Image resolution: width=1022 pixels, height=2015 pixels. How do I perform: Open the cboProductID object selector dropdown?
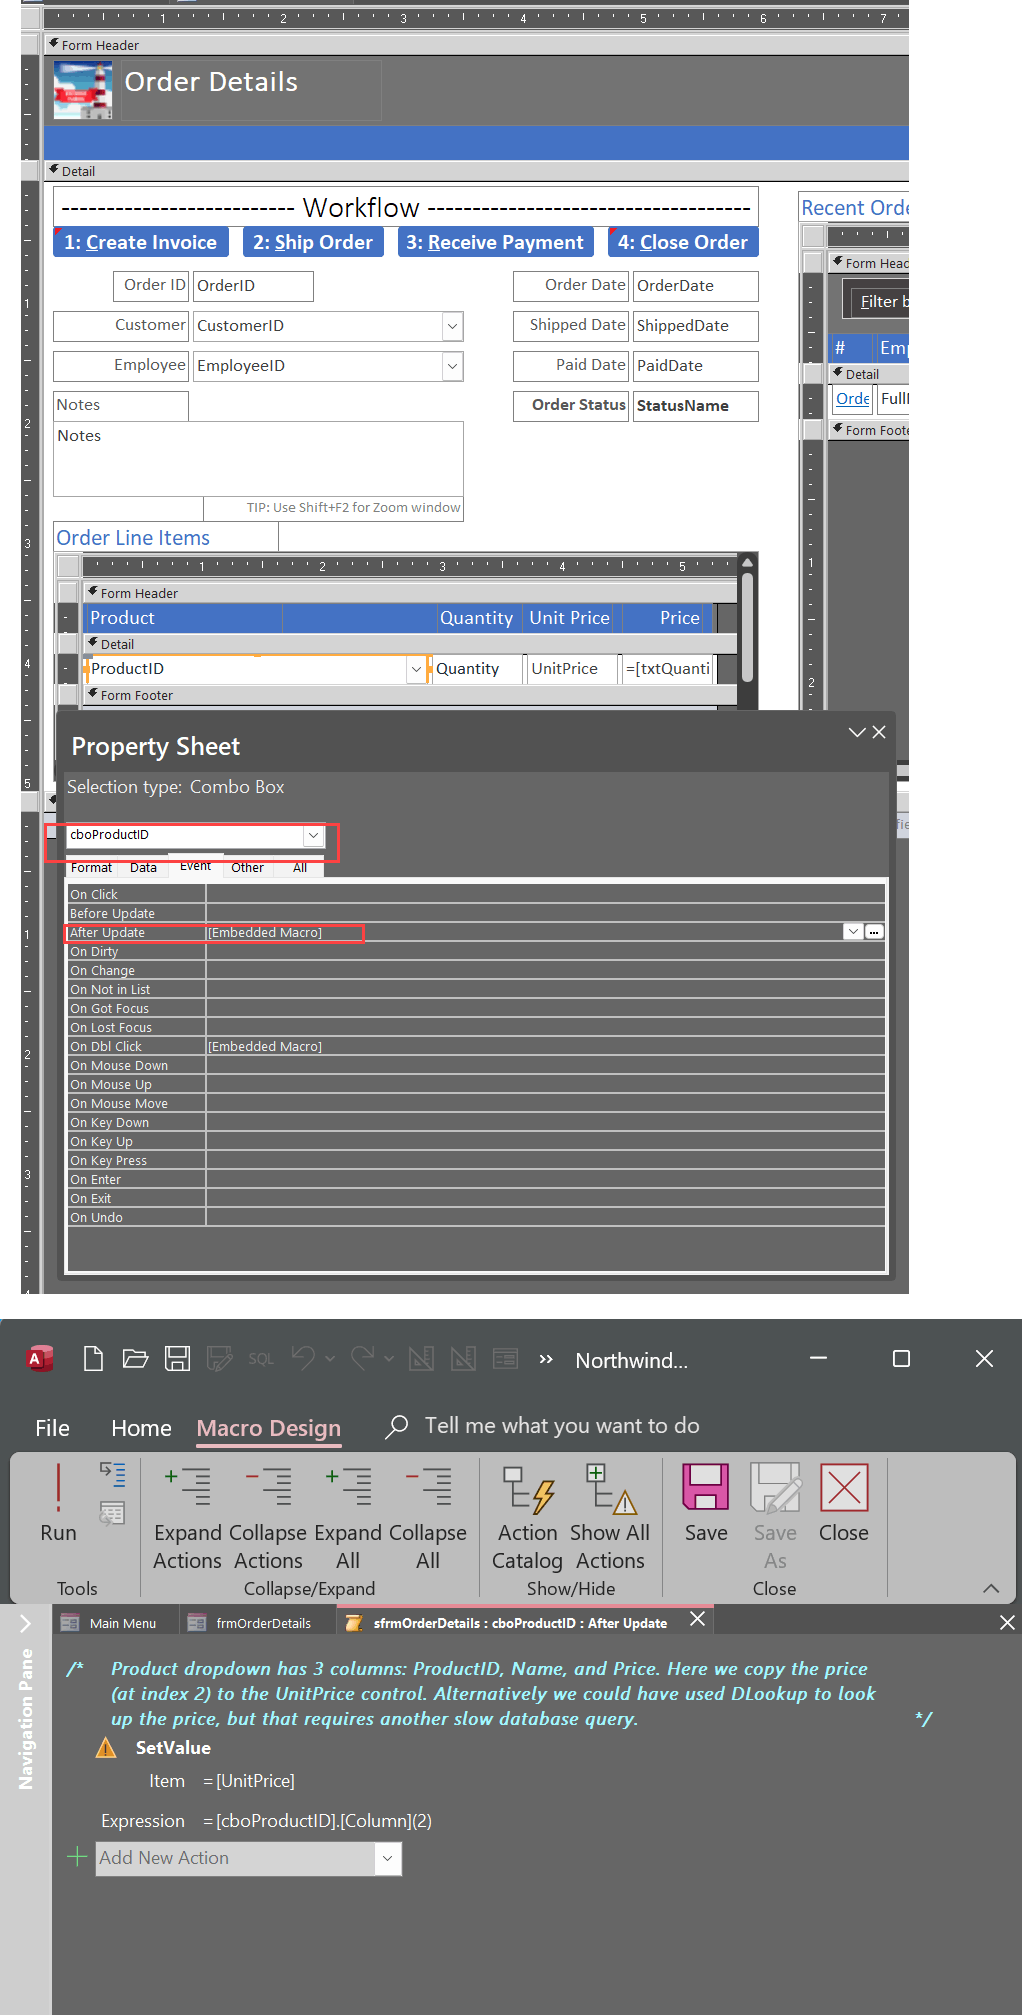tap(314, 835)
